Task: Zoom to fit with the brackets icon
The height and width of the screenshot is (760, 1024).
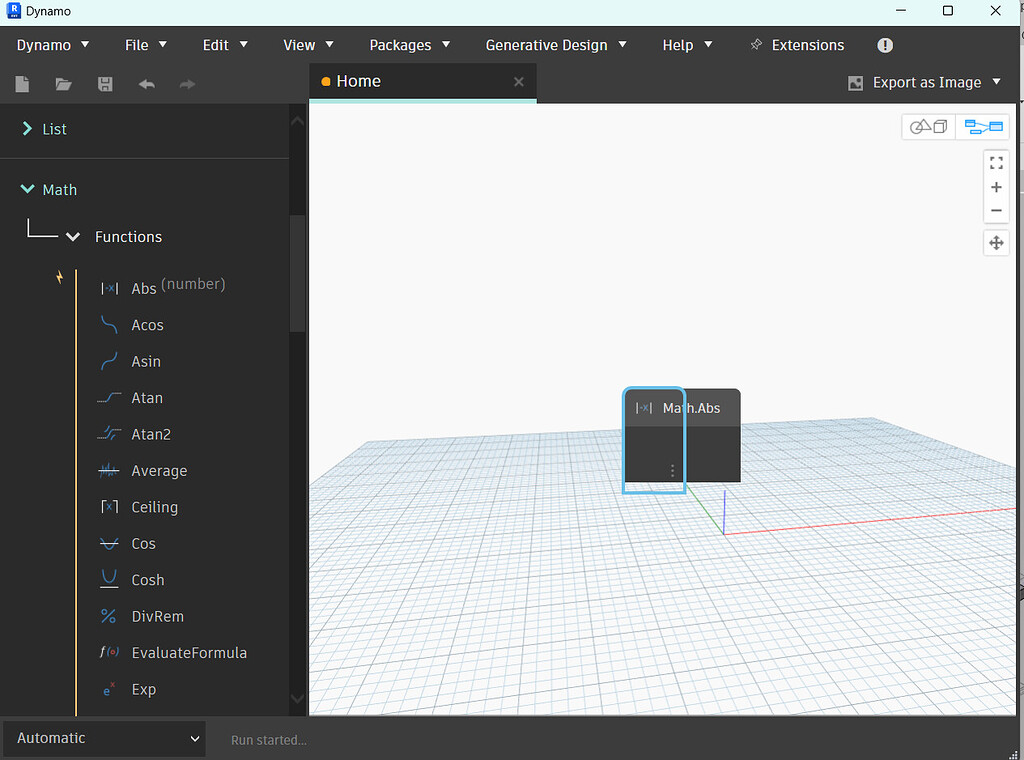Action: tap(997, 163)
